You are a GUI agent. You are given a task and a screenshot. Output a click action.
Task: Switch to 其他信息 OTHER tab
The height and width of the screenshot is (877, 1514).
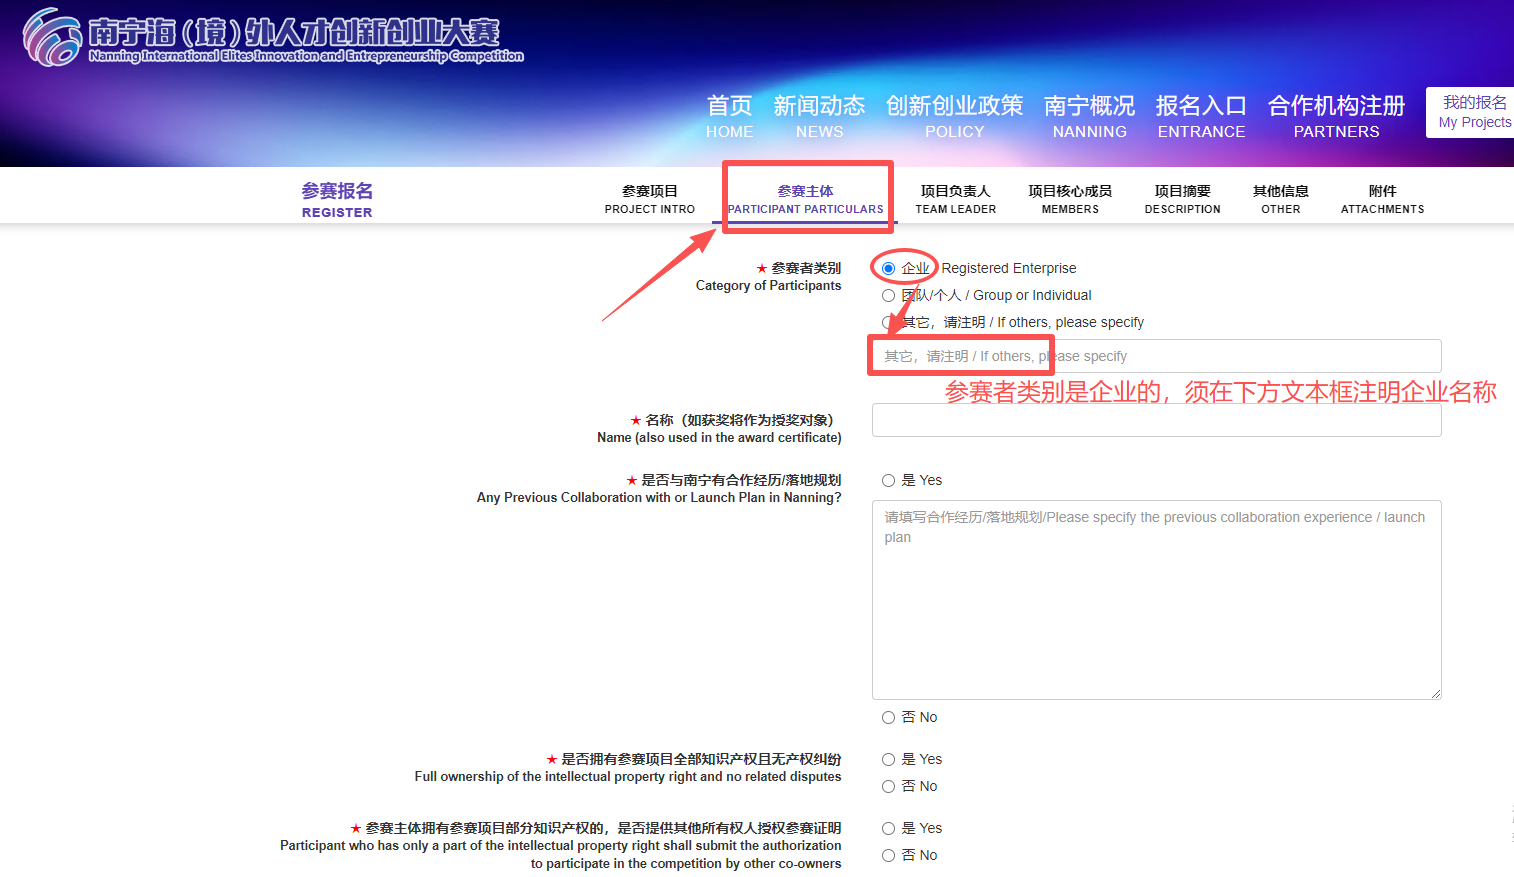1280,199
